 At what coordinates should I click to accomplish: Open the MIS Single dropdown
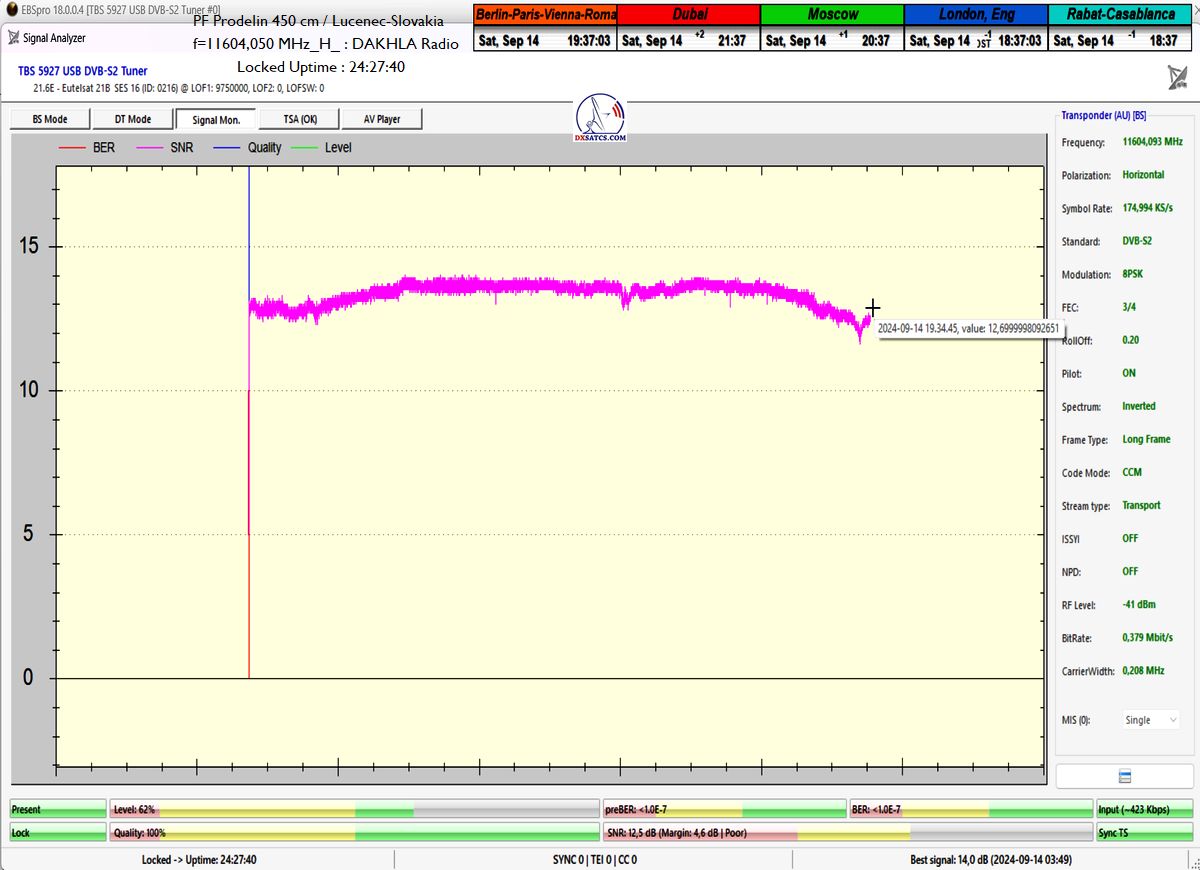click(1150, 720)
